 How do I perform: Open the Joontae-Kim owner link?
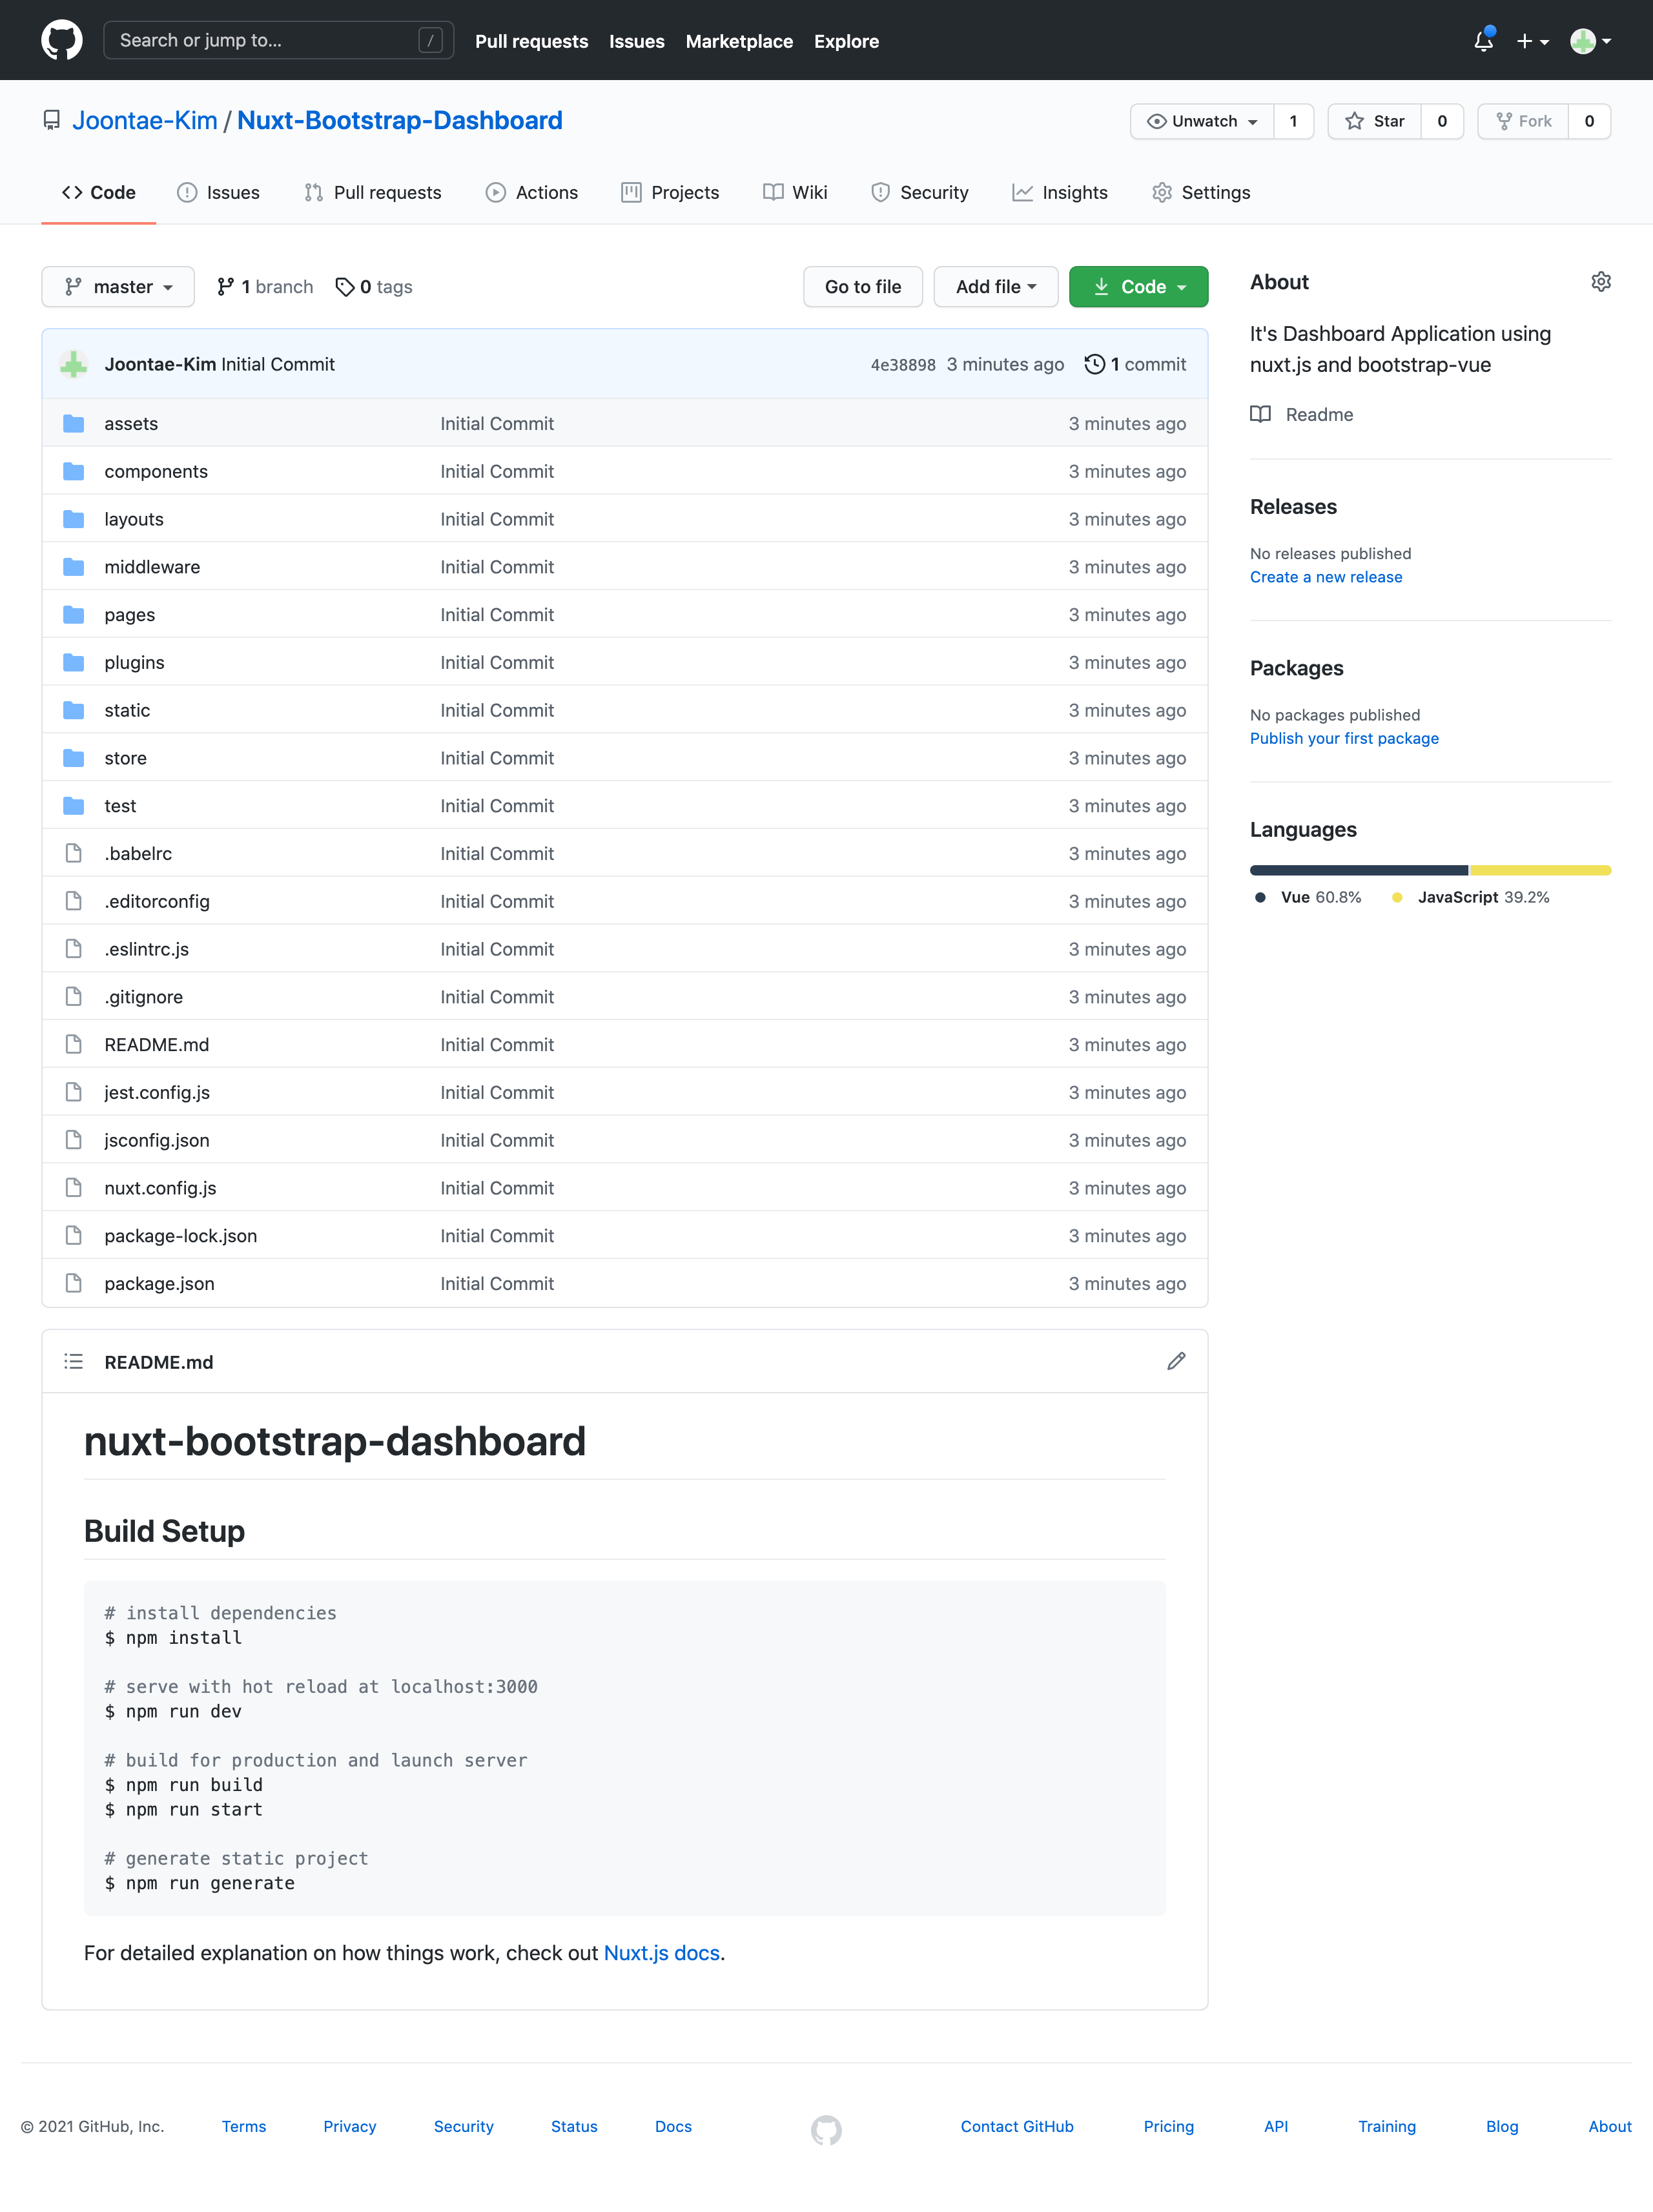pyautogui.click(x=145, y=121)
